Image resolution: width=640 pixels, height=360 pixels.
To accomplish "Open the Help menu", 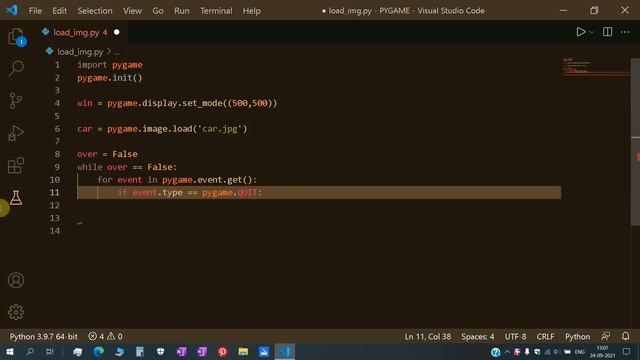I will click(x=251, y=11).
